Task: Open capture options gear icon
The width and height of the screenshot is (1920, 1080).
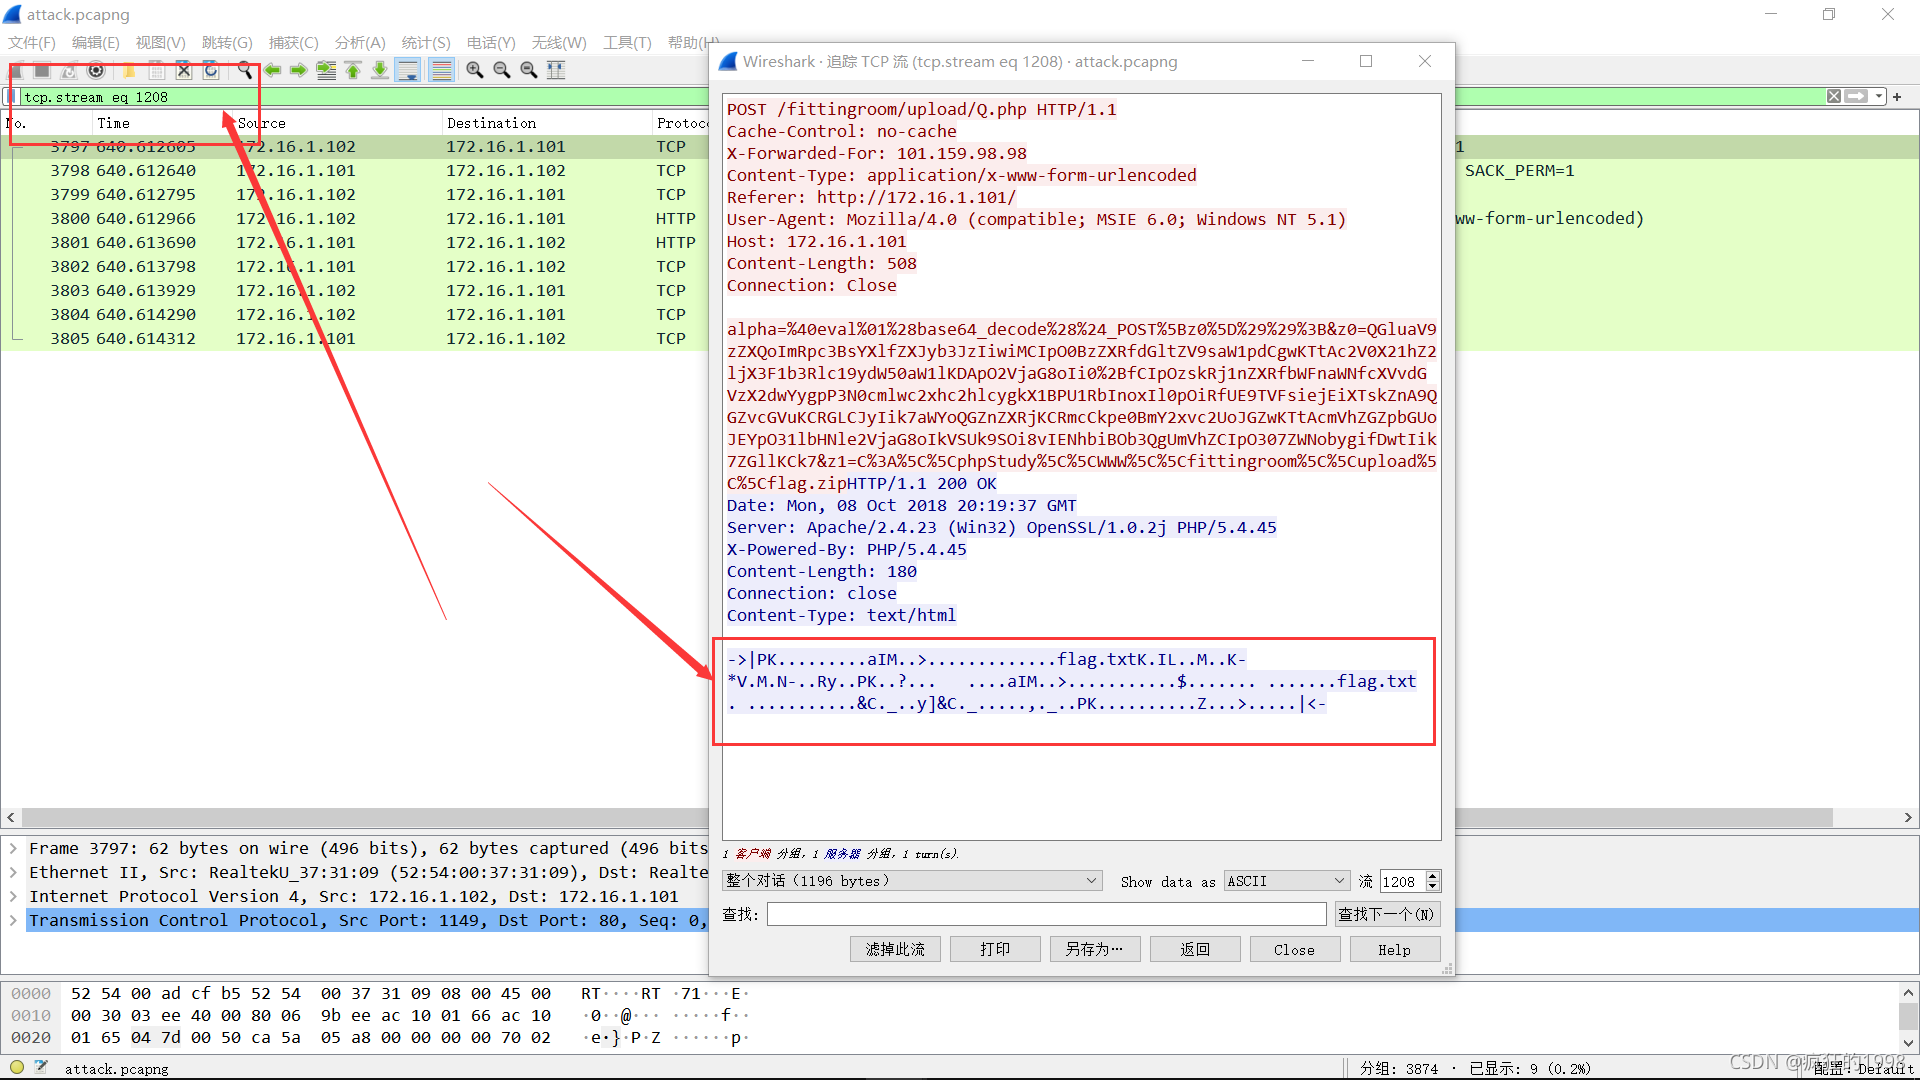Action: tap(96, 70)
